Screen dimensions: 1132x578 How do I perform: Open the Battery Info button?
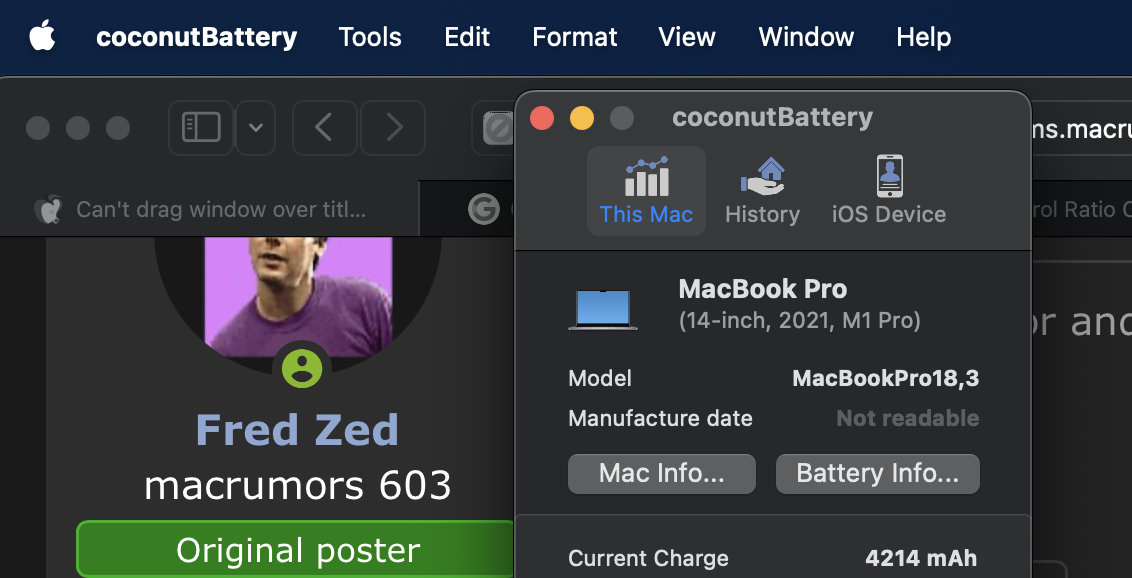tap(877, 474)
